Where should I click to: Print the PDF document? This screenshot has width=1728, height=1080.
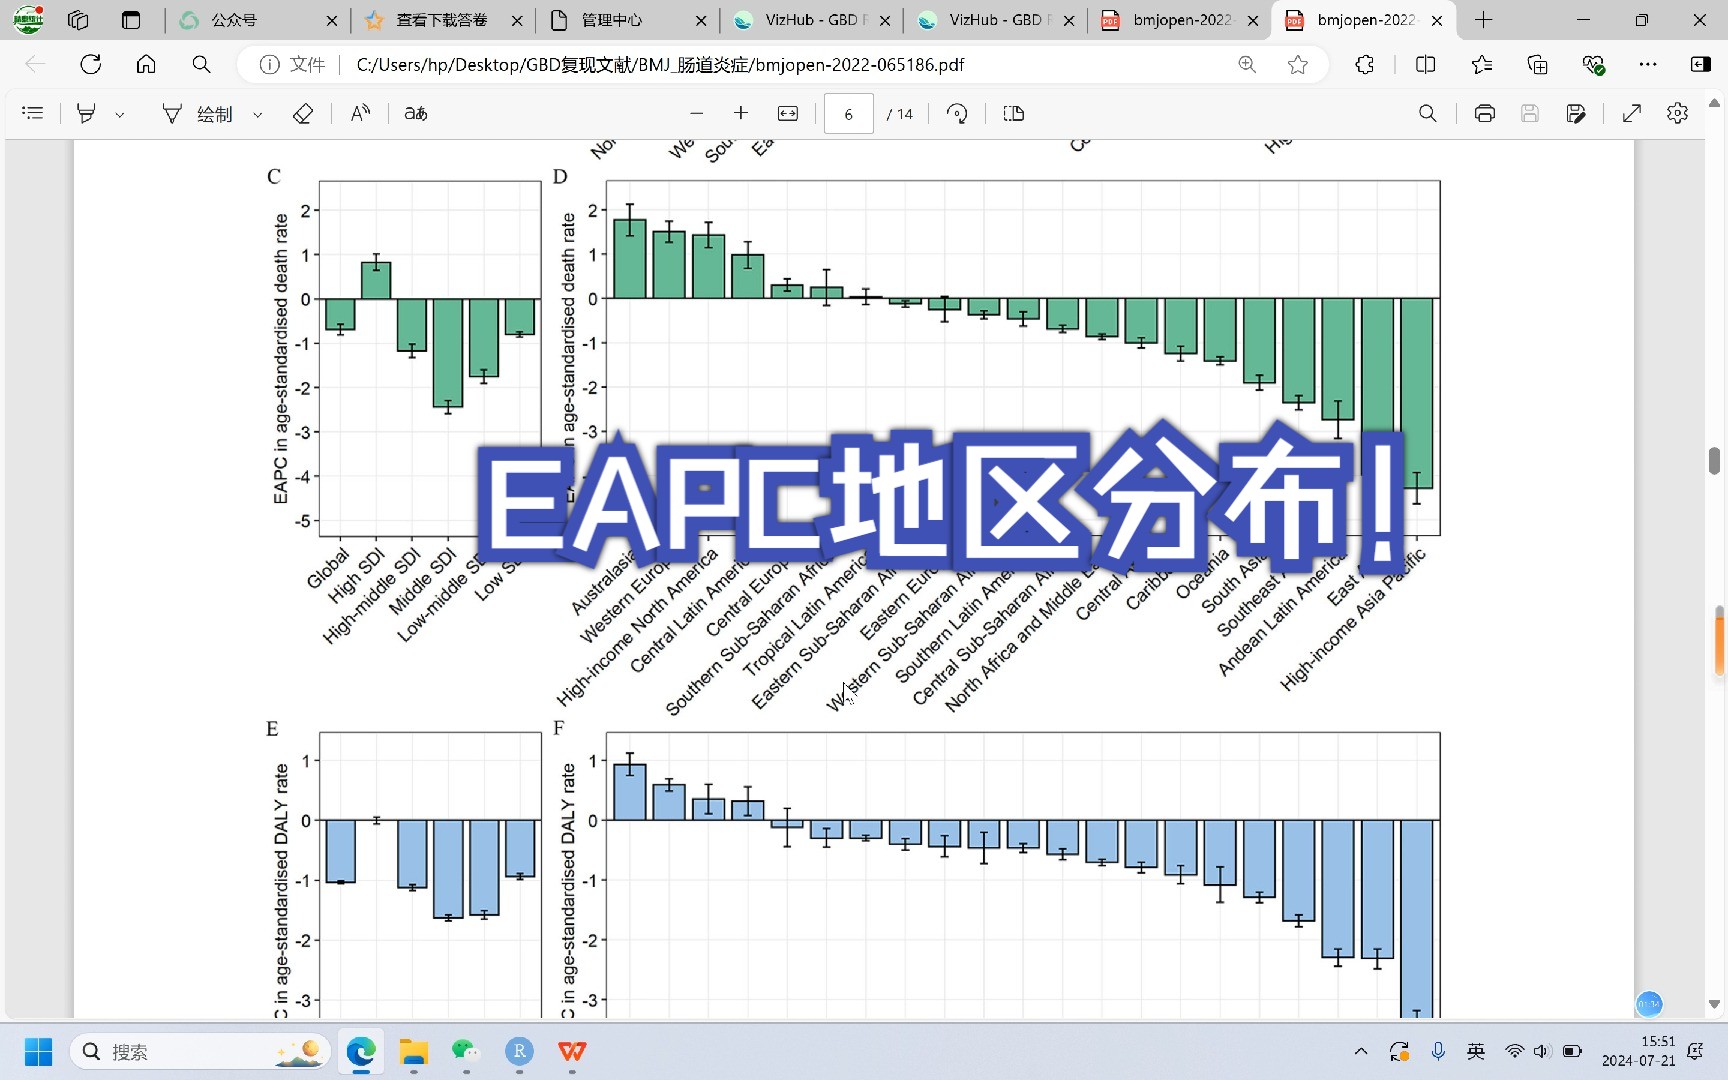click(x=1485, y=113)
